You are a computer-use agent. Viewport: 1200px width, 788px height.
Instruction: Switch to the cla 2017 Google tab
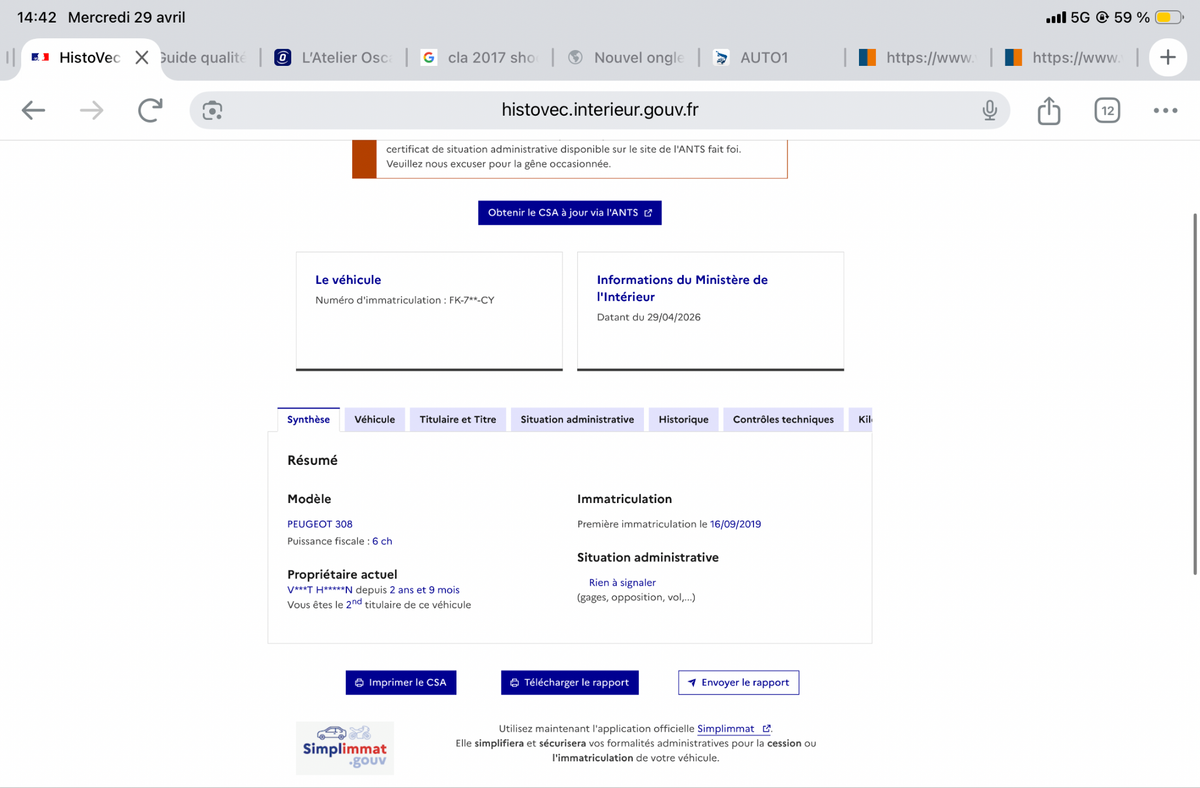(480, 58)
